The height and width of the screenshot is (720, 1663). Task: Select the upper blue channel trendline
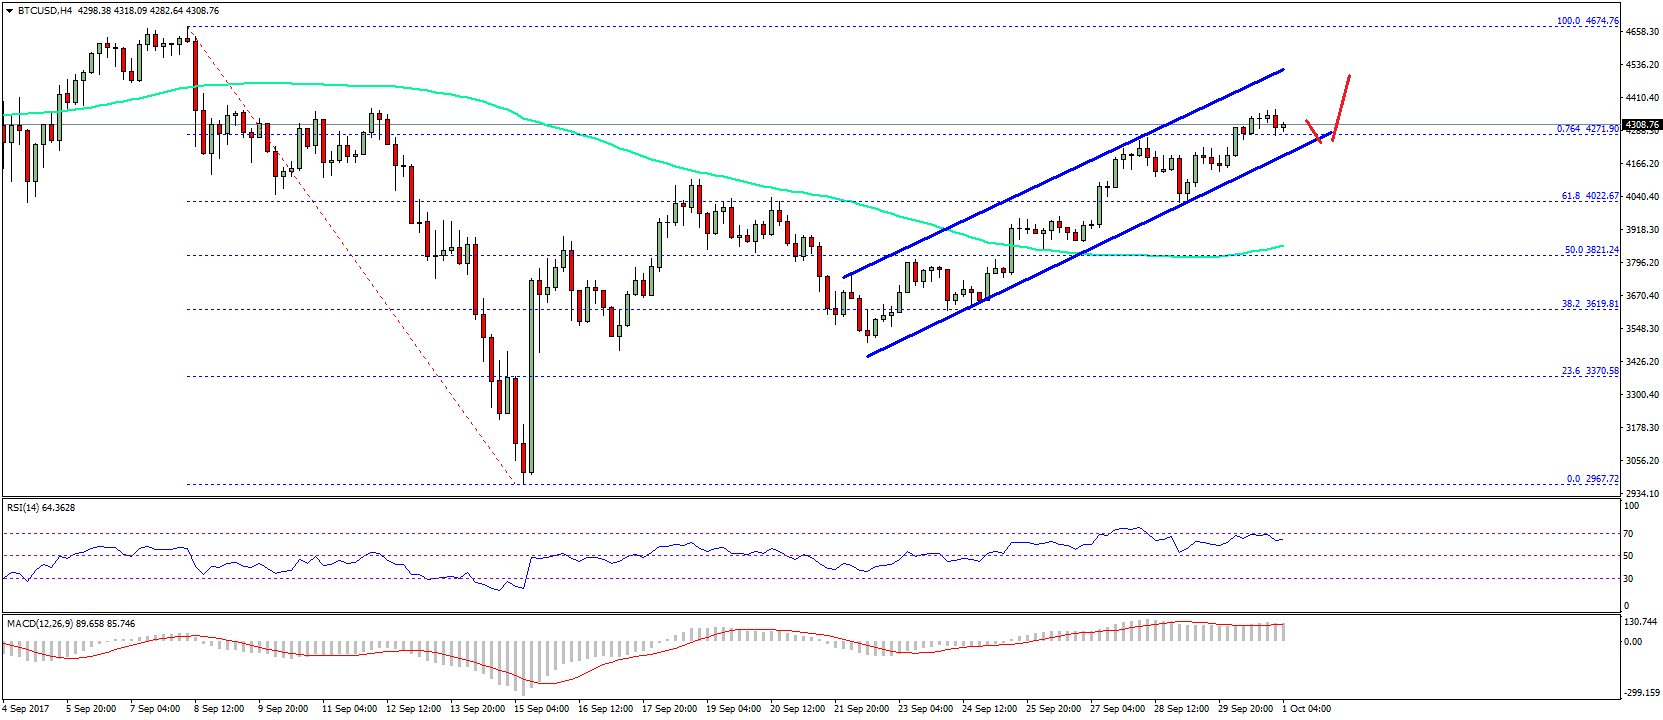pos(1063,173)
